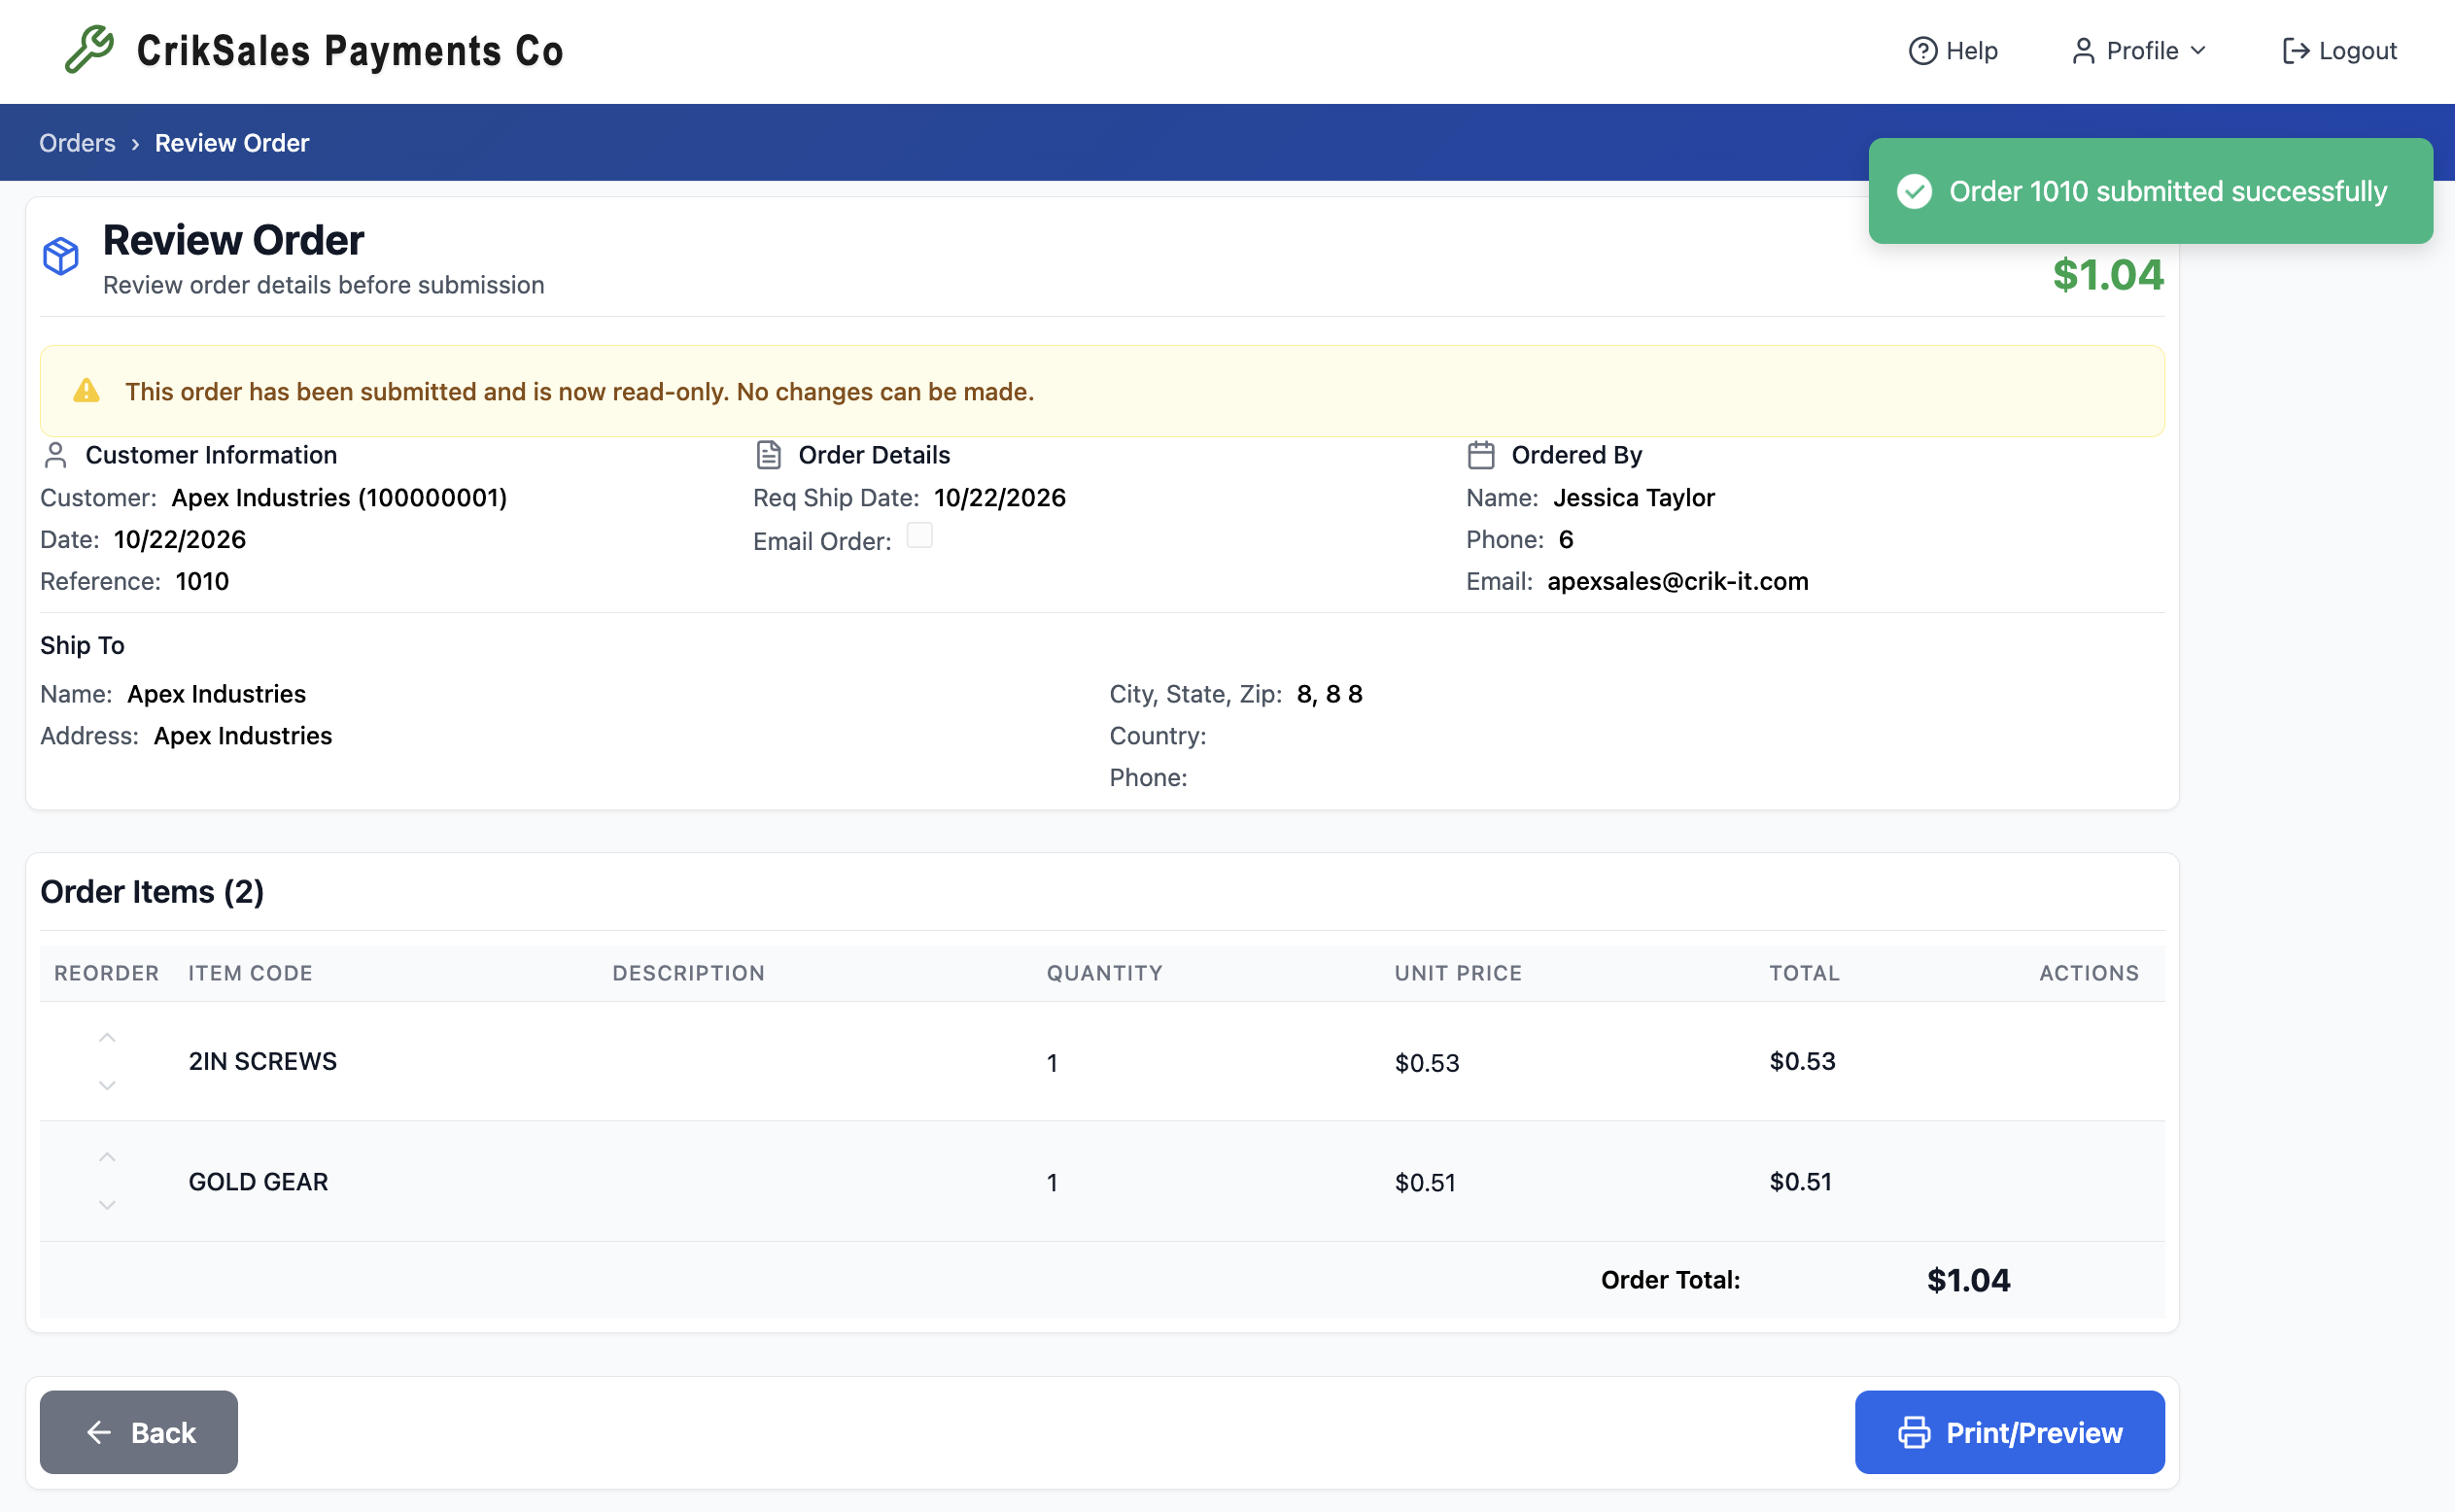Click the blue package box icon
The height and width of the screenshot is (1512, 2455).
click(x=61, y=256)
